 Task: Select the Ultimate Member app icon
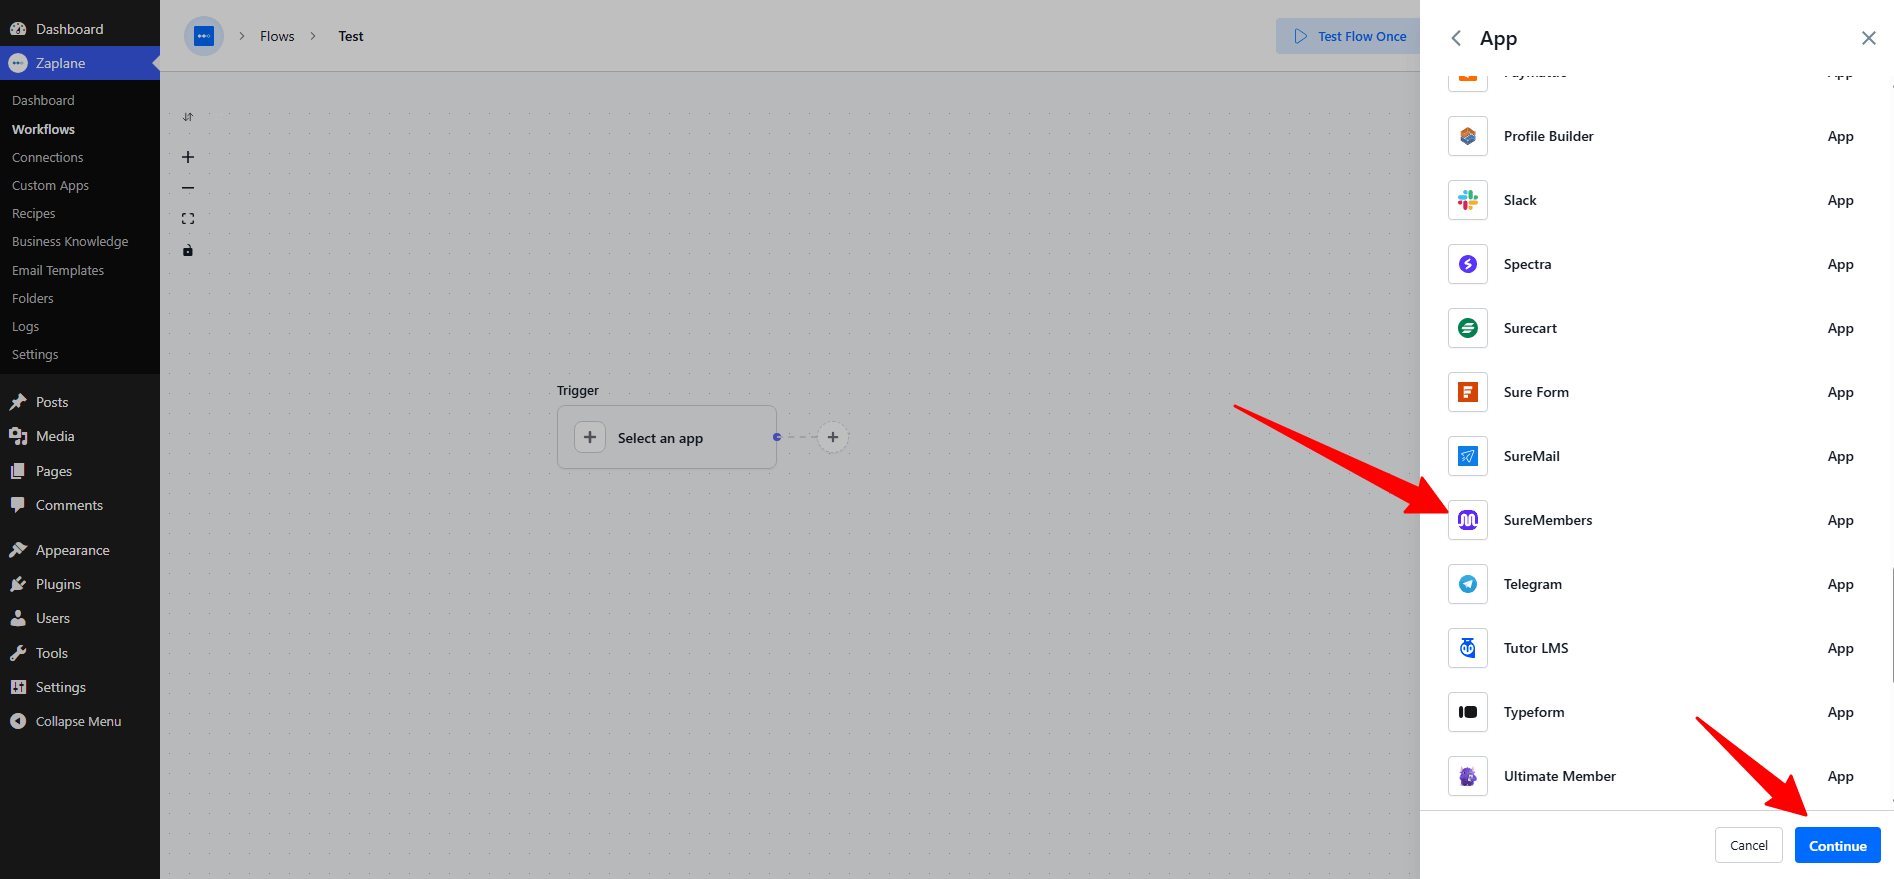point(1468,776)
